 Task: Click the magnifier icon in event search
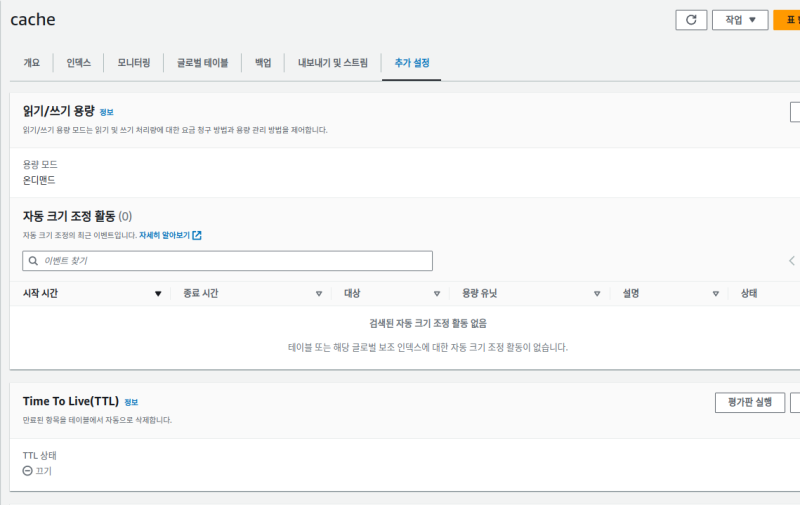coord(33,260)
